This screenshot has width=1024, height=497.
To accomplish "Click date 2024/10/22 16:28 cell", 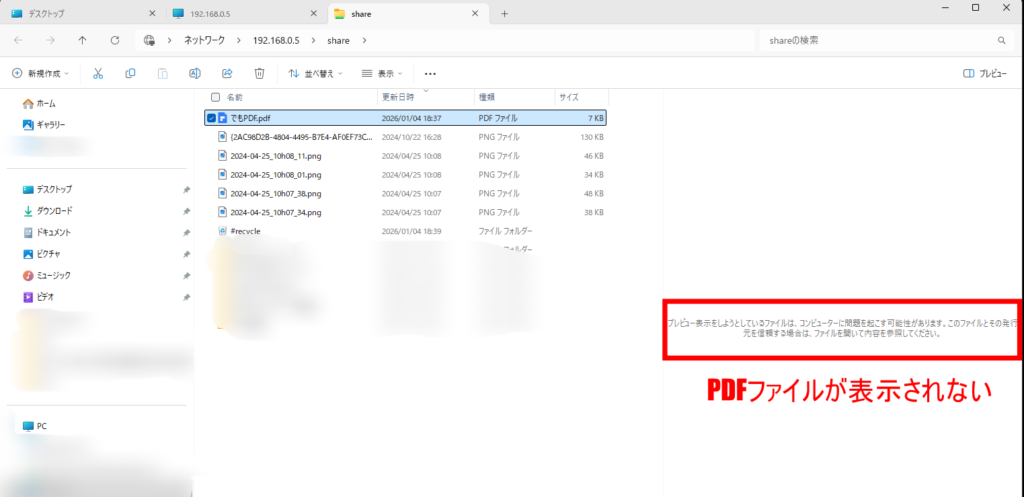I will pos(411,137).
